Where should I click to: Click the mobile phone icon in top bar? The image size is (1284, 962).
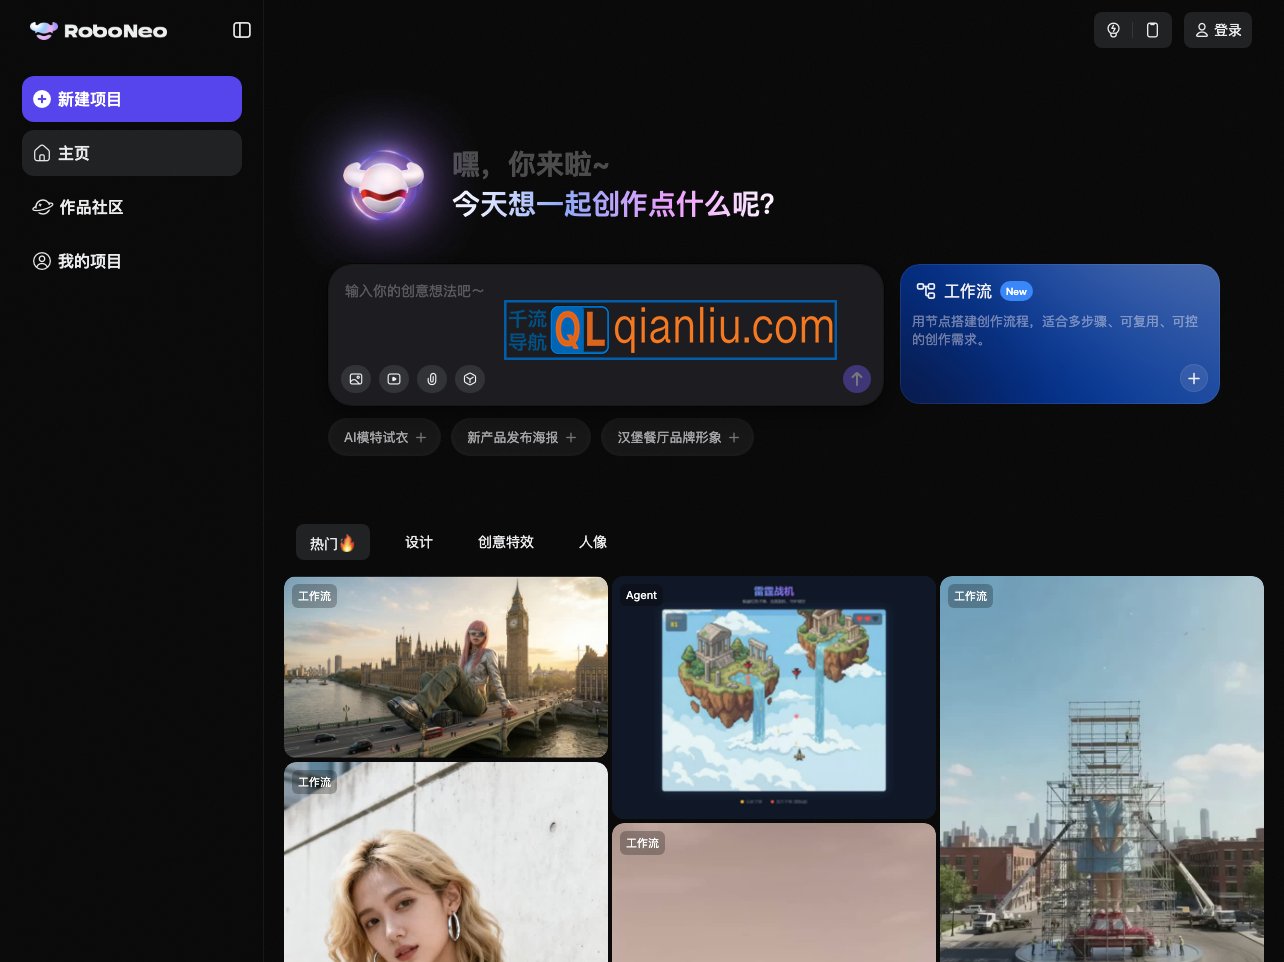coord(1152,30)
